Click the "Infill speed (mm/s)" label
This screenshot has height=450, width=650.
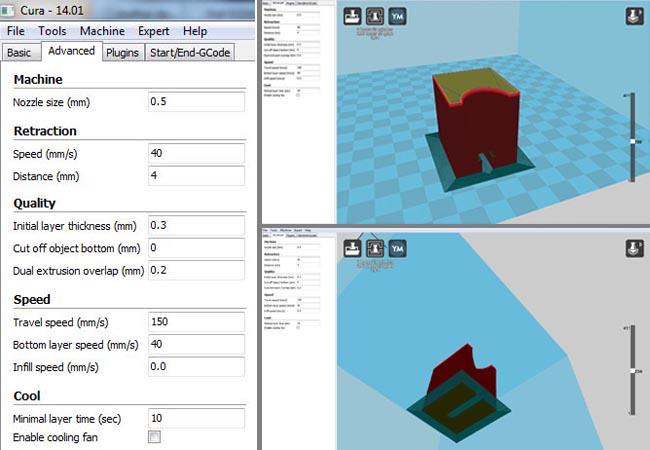(x=56, y=368)
